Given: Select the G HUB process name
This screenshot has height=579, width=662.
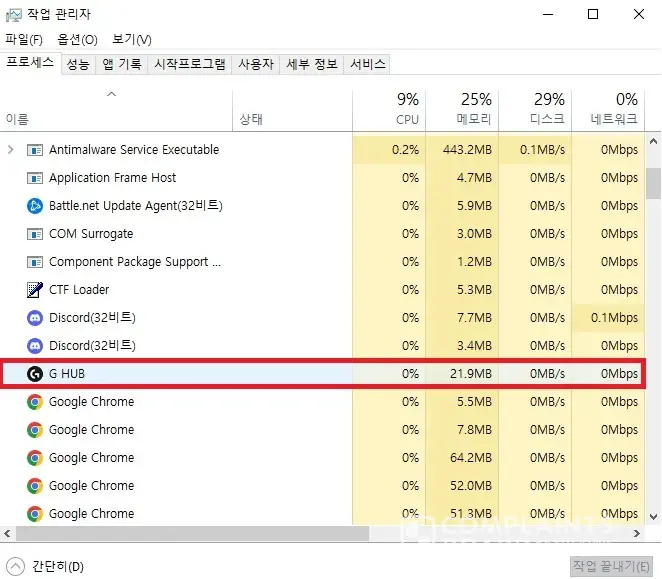Looking at the screenshot, I should (67, 374).
